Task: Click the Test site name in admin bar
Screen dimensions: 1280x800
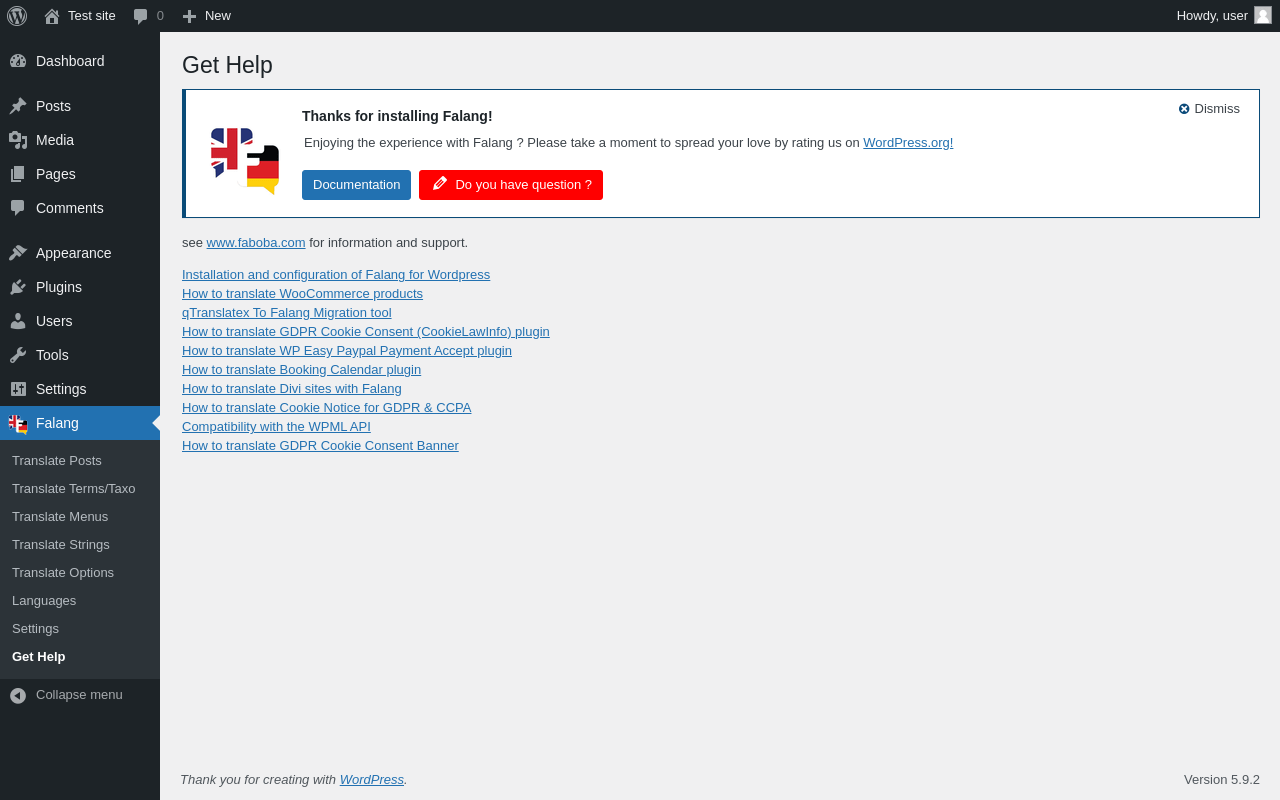Action: tap(92, 16)
